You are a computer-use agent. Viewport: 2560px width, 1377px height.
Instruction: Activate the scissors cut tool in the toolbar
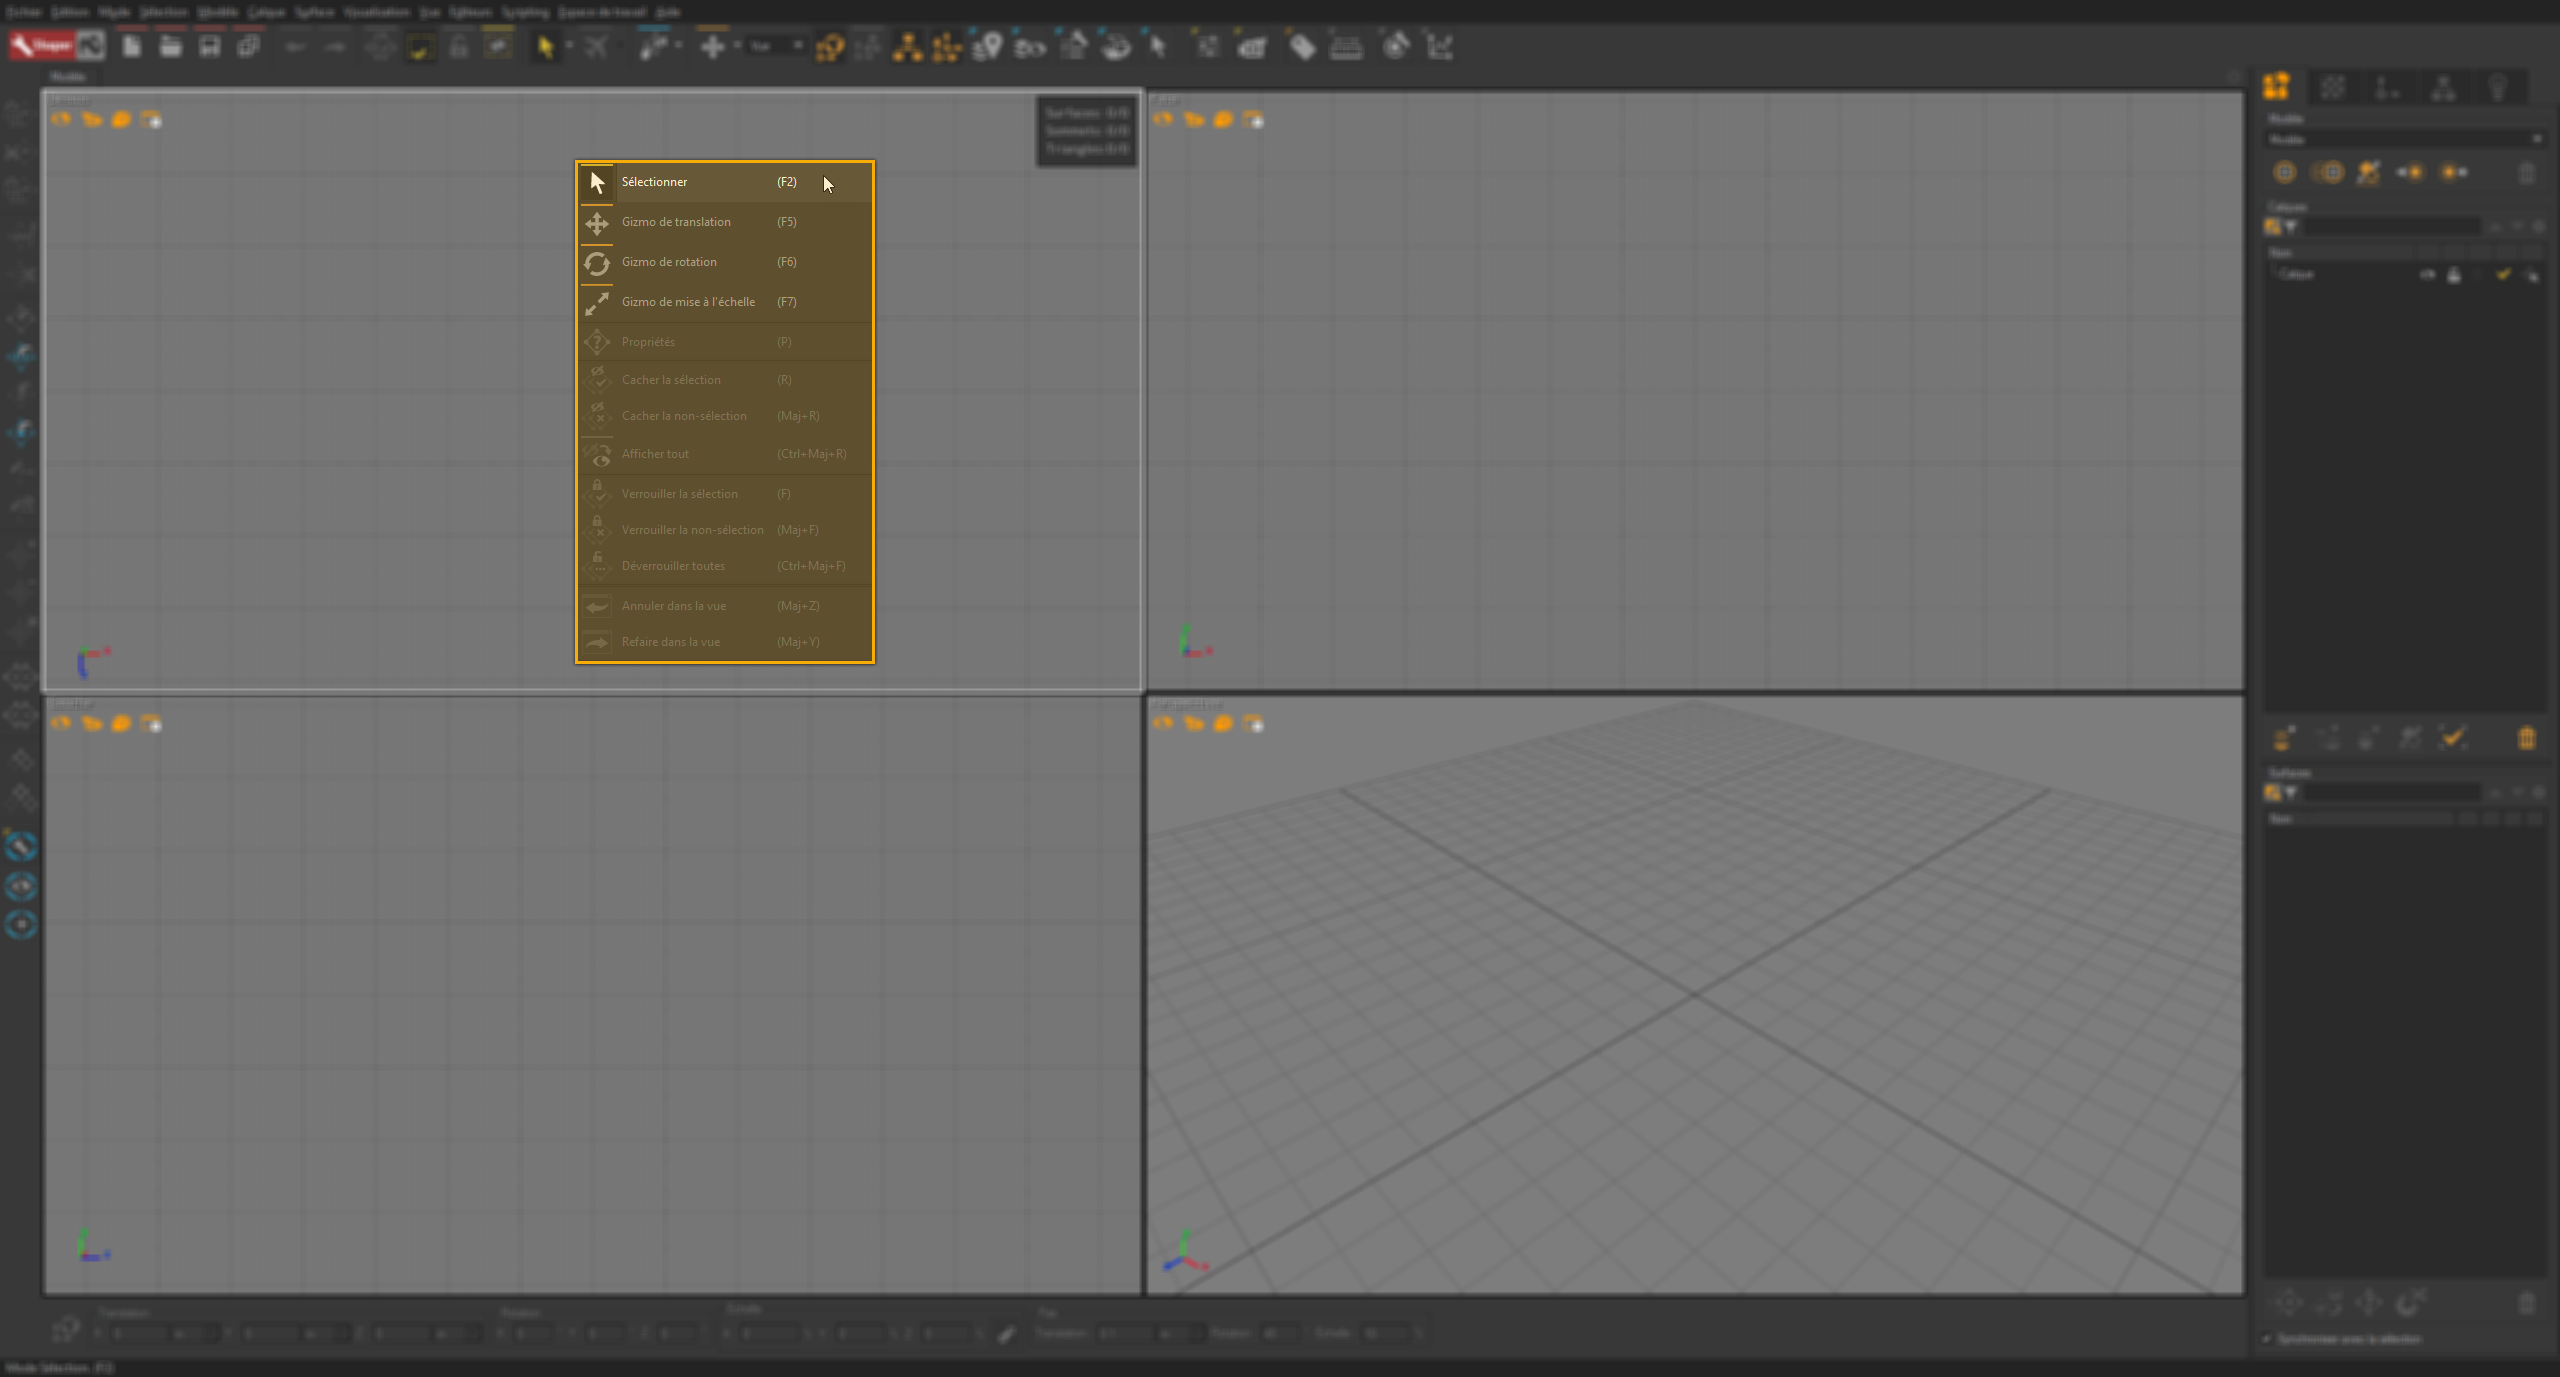coord(598,46)
